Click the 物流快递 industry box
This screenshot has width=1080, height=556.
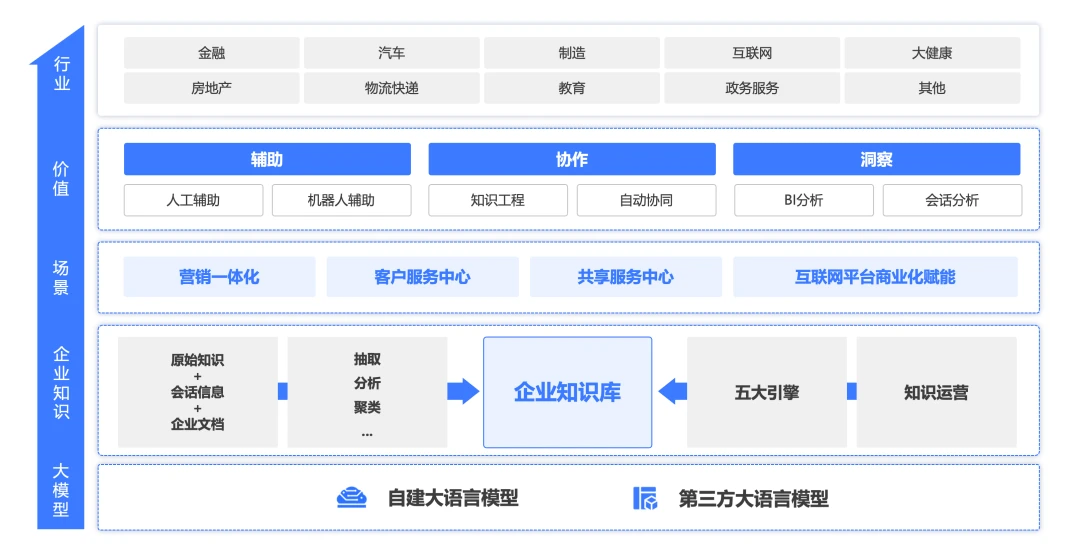coord(391,88)
